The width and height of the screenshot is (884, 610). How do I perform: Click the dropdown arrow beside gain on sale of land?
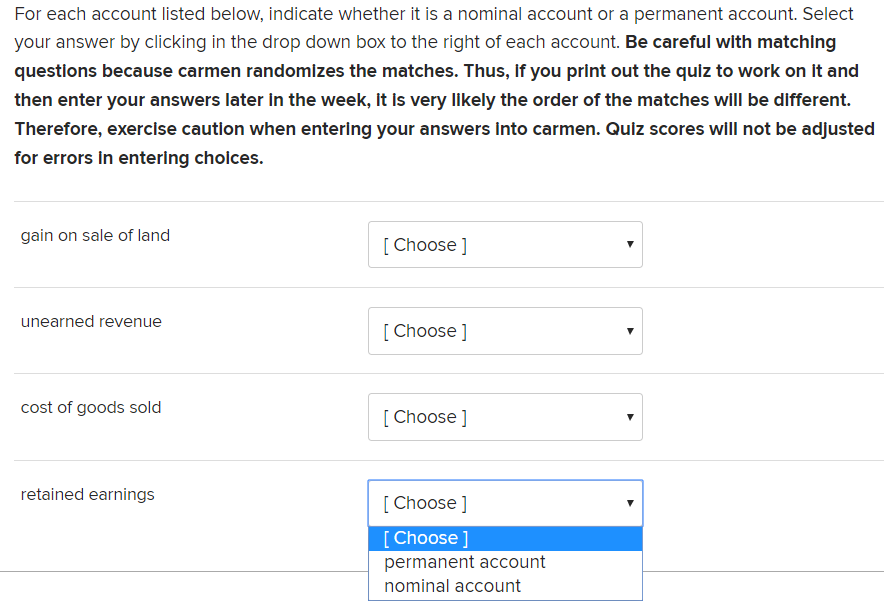[x=628, y=244]
